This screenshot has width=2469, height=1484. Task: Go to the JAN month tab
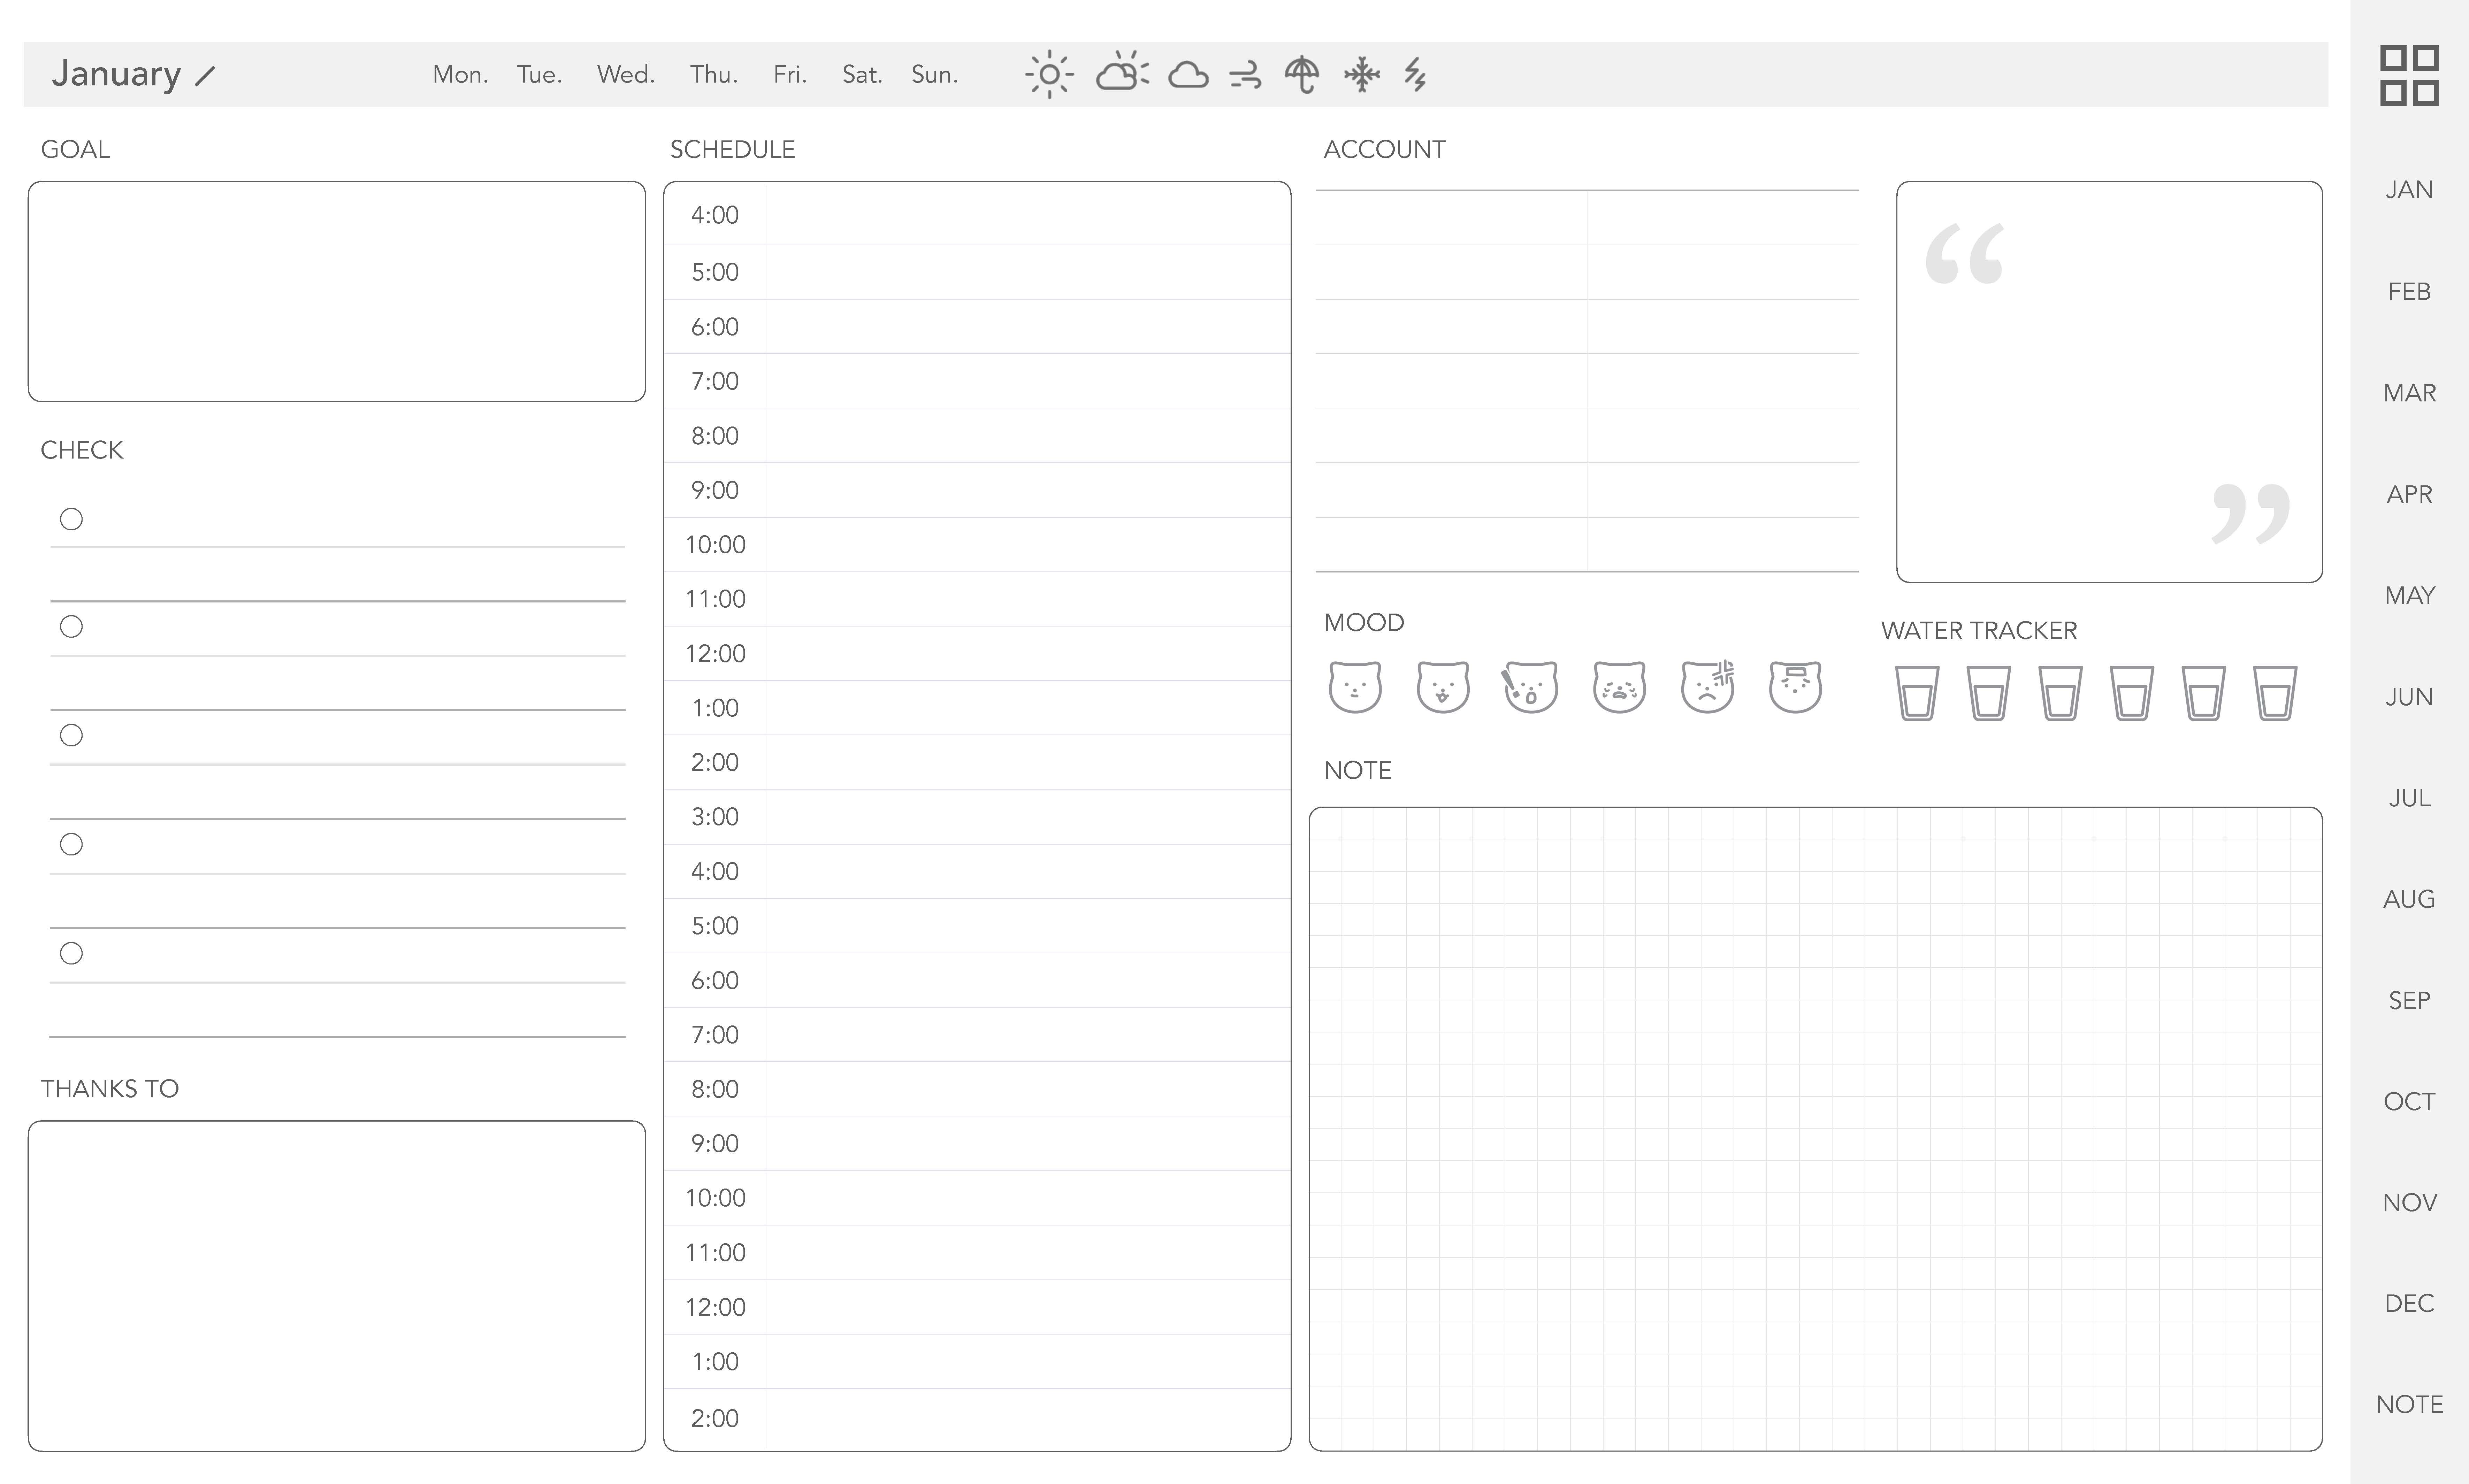pyautogui.click(x=2409, y=190)
